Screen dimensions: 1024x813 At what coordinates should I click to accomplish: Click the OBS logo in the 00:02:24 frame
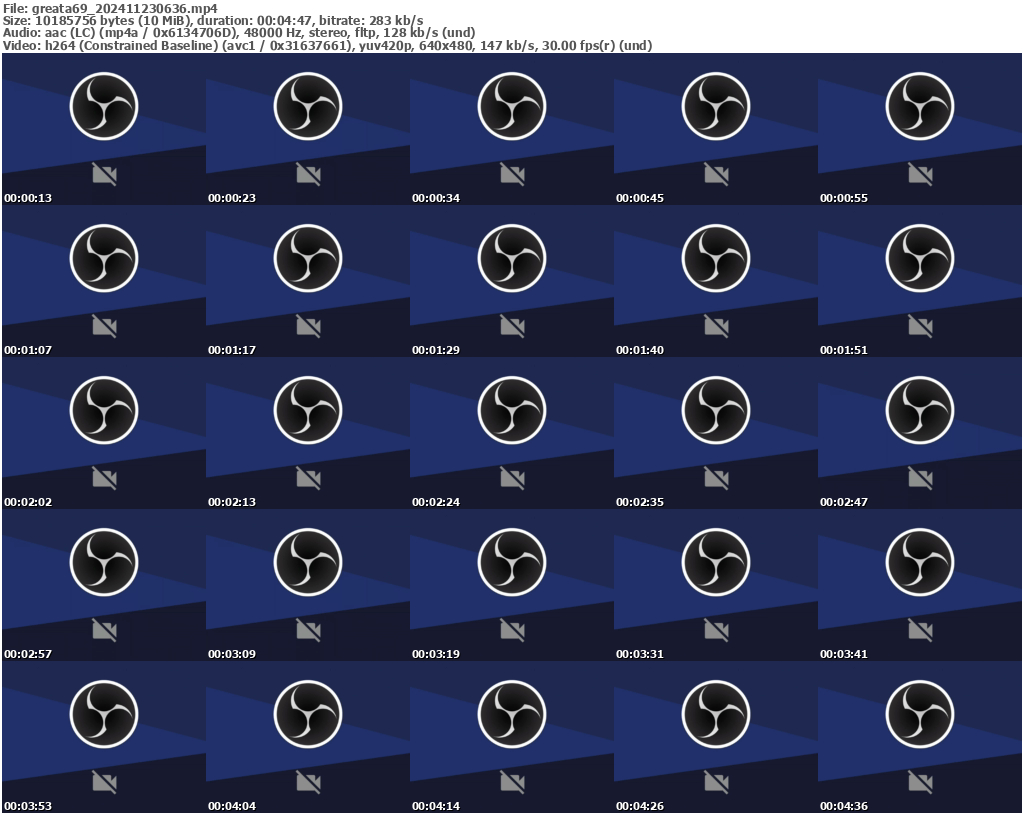tap(512, 410)
